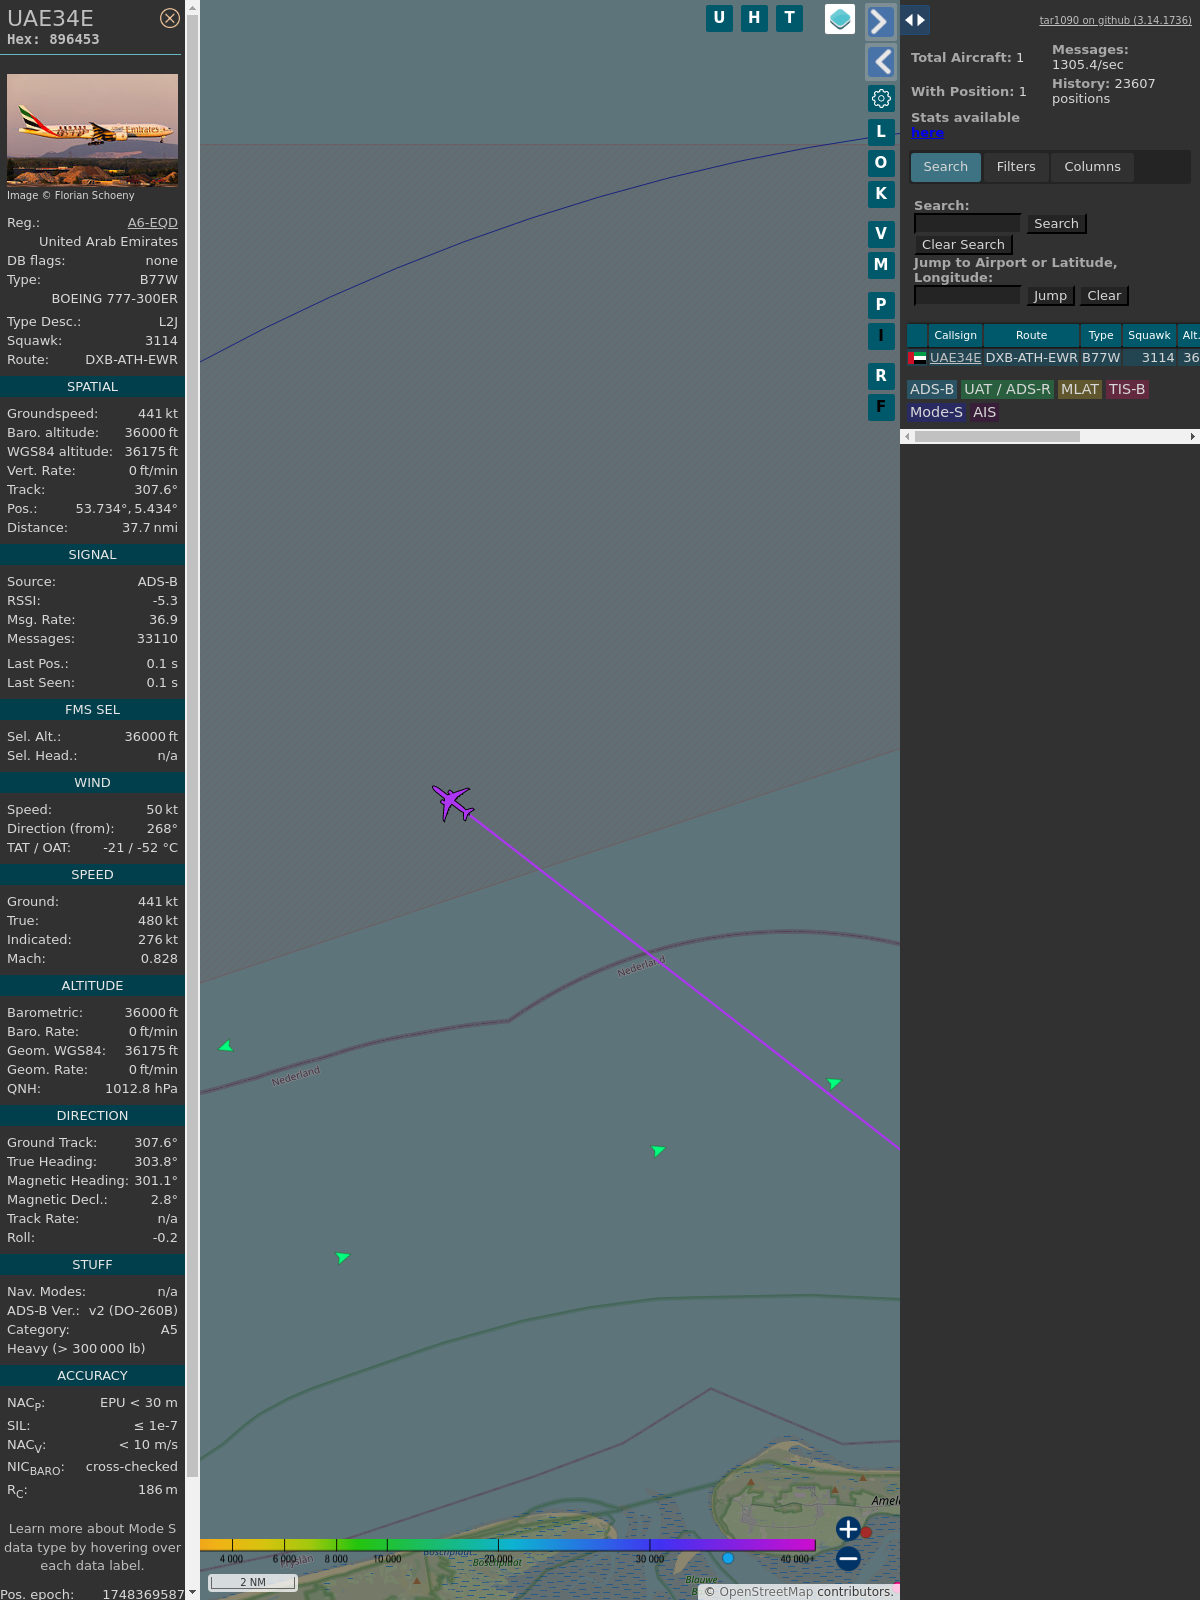
Task: Toggle the MLAT source filter
Action: tap(1080, 390)
